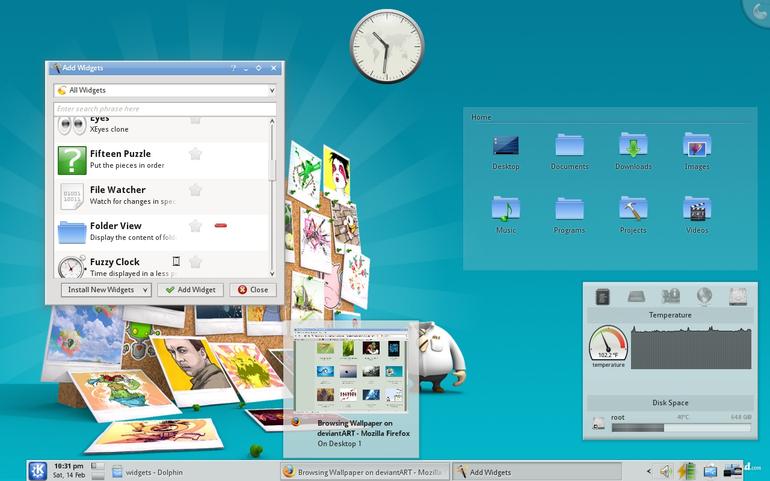This screenshot has height=481, width=770.
Task: Select the Fuzzy Clock stopwatch icon
Action: click(x=71, y=266)
